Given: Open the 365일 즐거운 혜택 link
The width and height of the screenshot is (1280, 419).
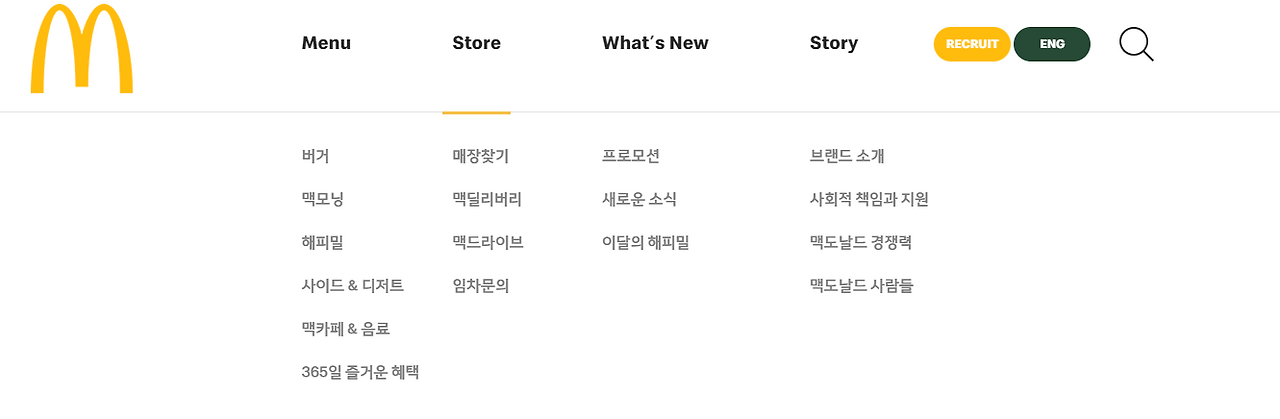Looking at the screenshot, I should [x=360, y=372].
